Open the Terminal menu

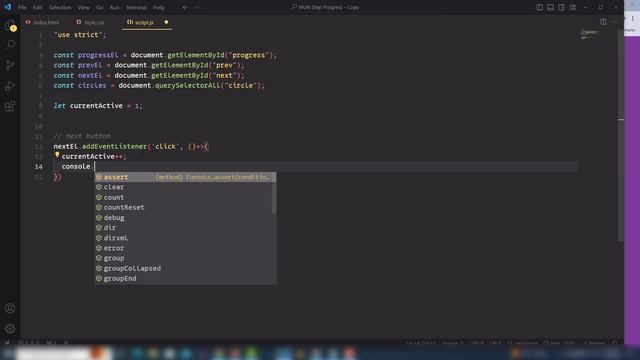click(x=136, y=7)
